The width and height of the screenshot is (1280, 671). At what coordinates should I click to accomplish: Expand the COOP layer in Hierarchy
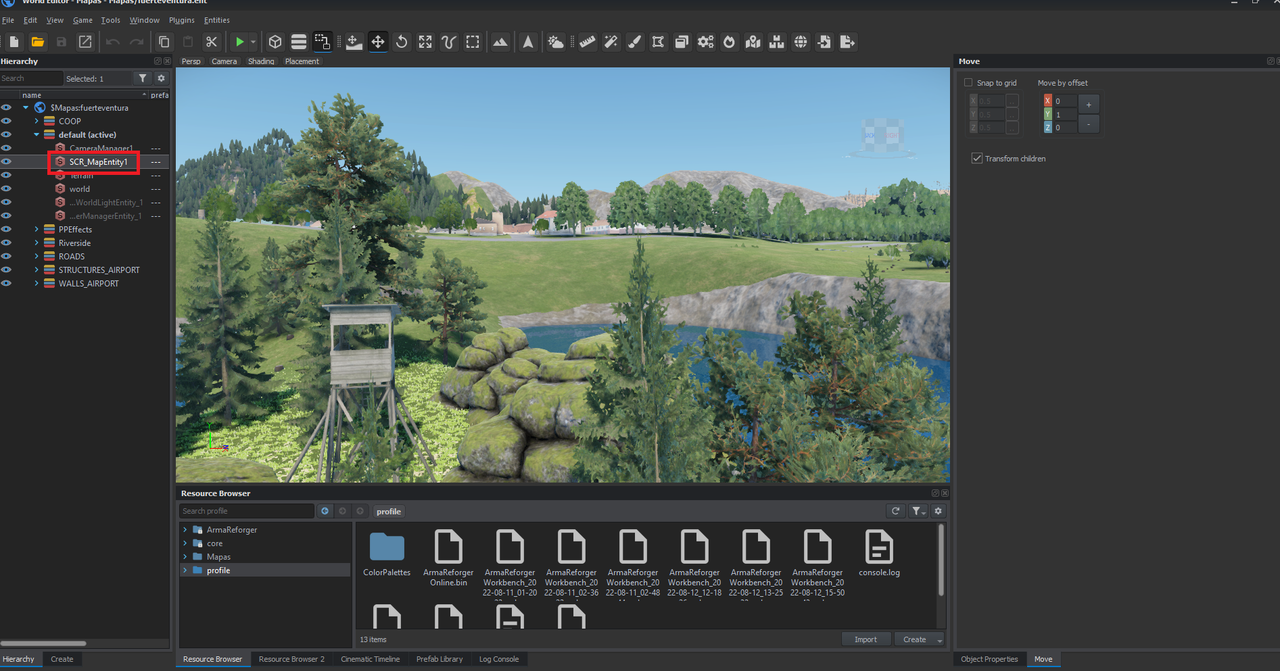tap(37, 121)
